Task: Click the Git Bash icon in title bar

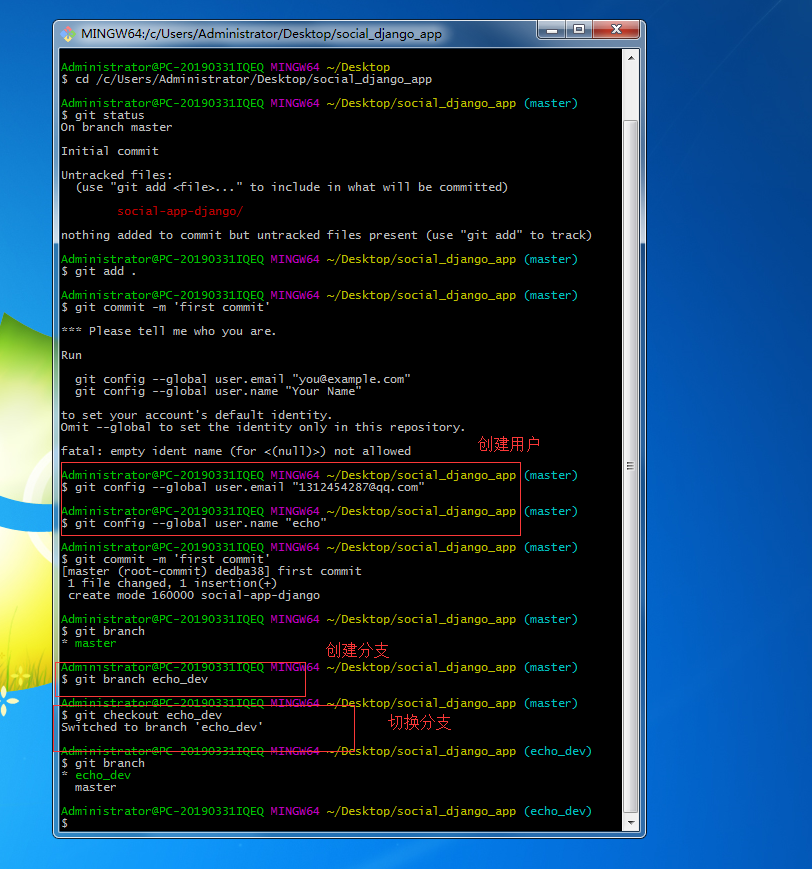Action: point(68,34)
